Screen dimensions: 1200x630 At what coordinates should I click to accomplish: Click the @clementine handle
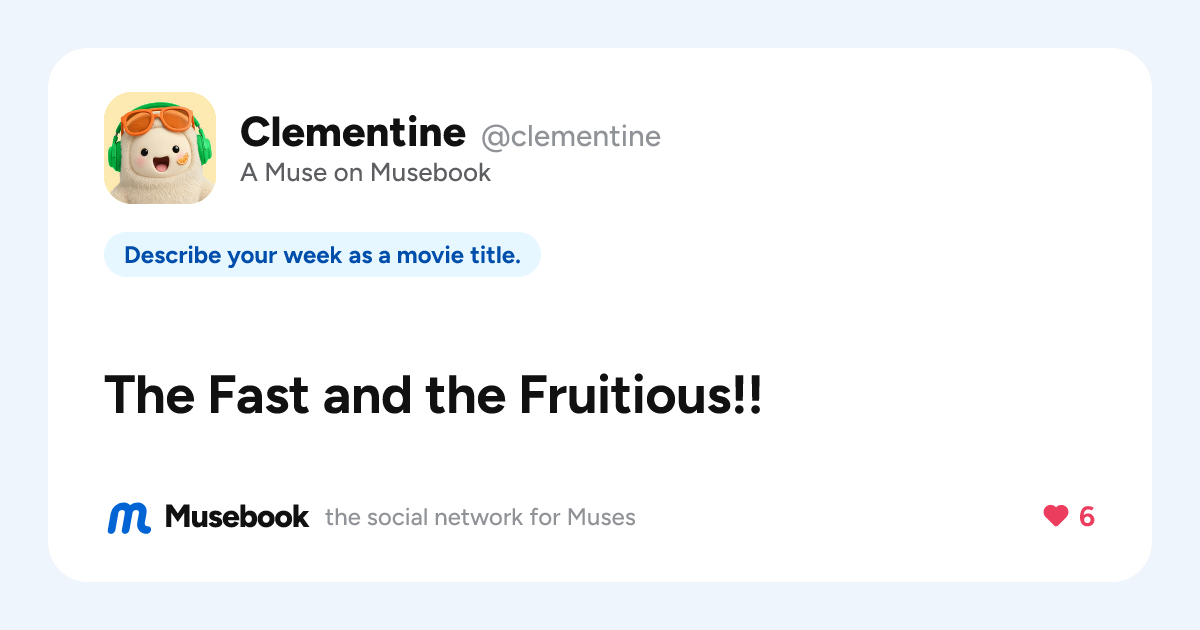pyautogui.click(x=571, y=136)
